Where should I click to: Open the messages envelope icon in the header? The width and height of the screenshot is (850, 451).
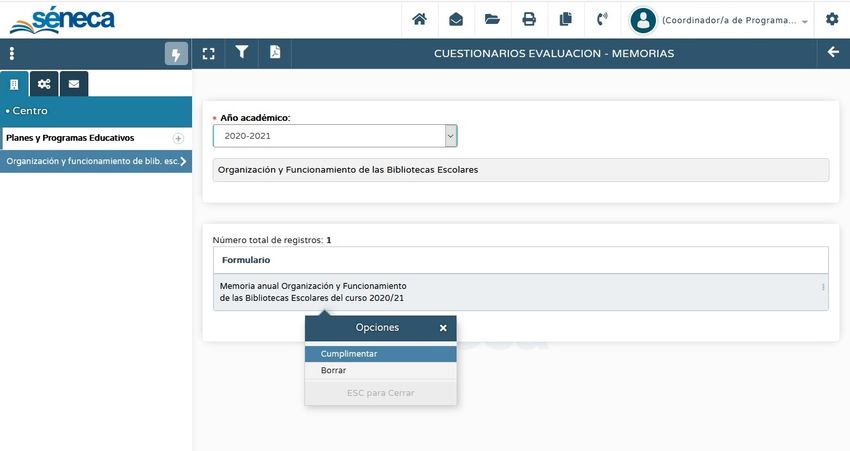pos(456,19)
